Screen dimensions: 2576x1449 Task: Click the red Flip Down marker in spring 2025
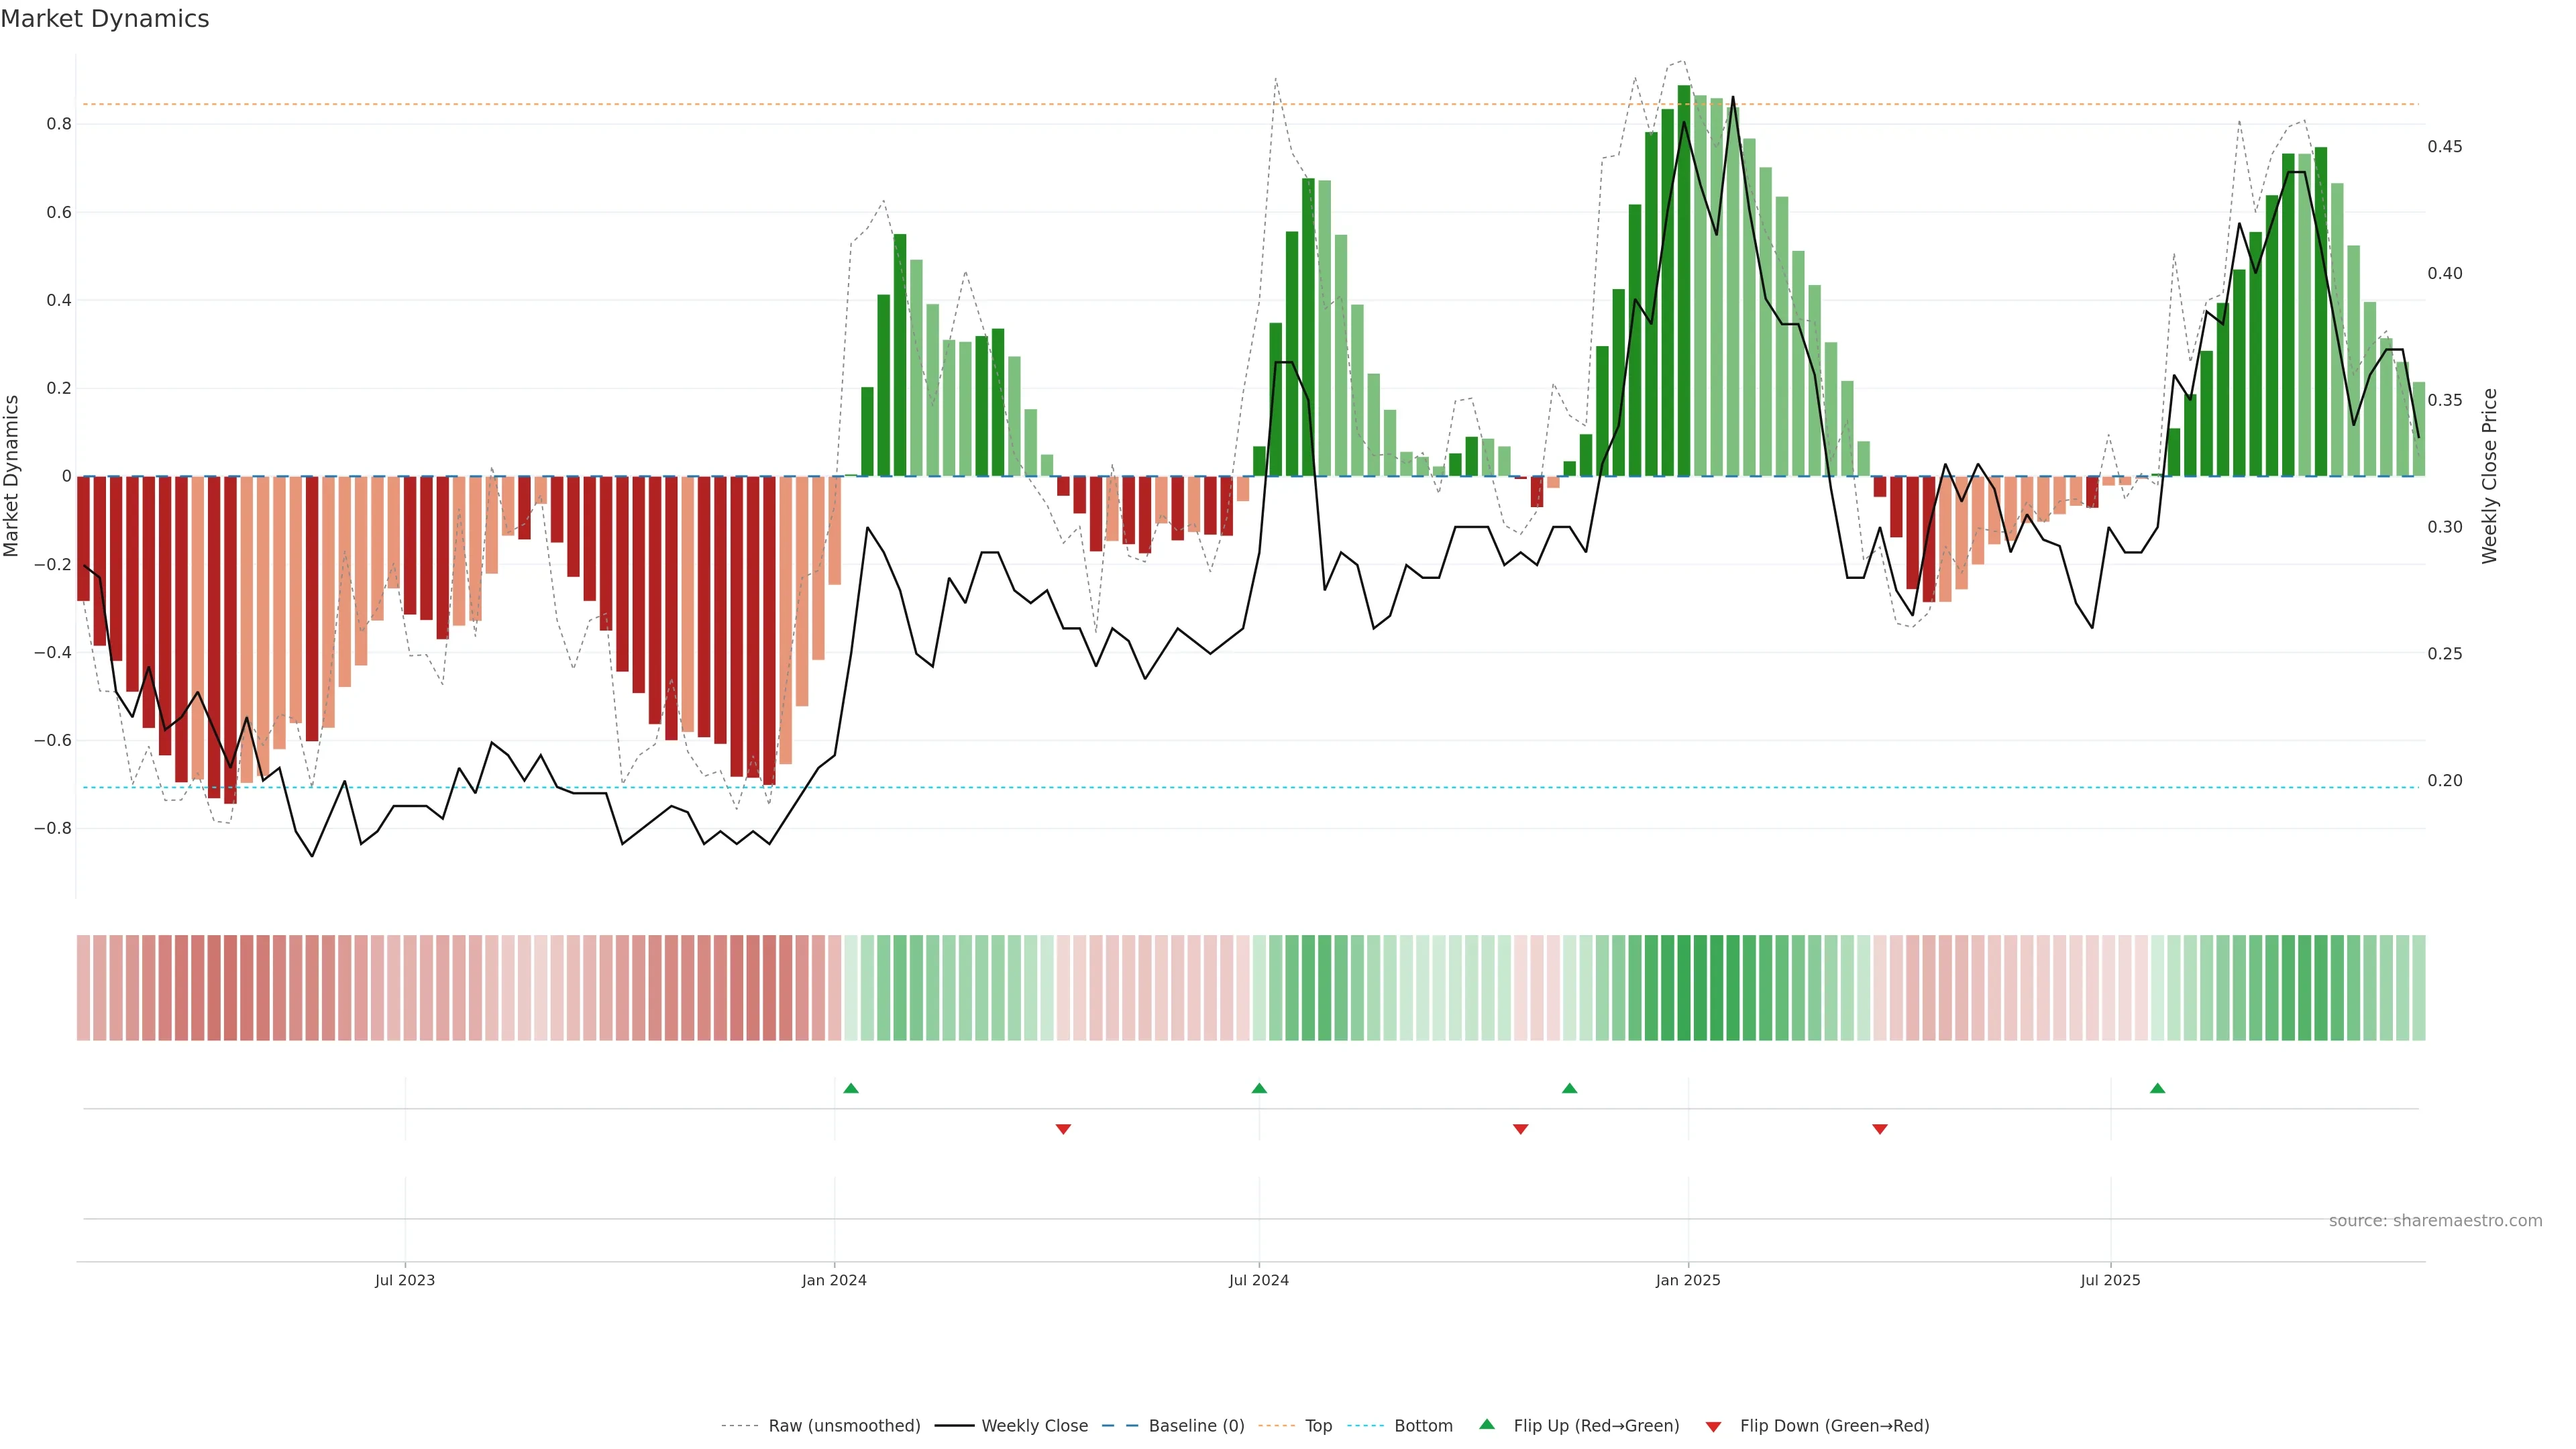click(x=1879, y=1129)
